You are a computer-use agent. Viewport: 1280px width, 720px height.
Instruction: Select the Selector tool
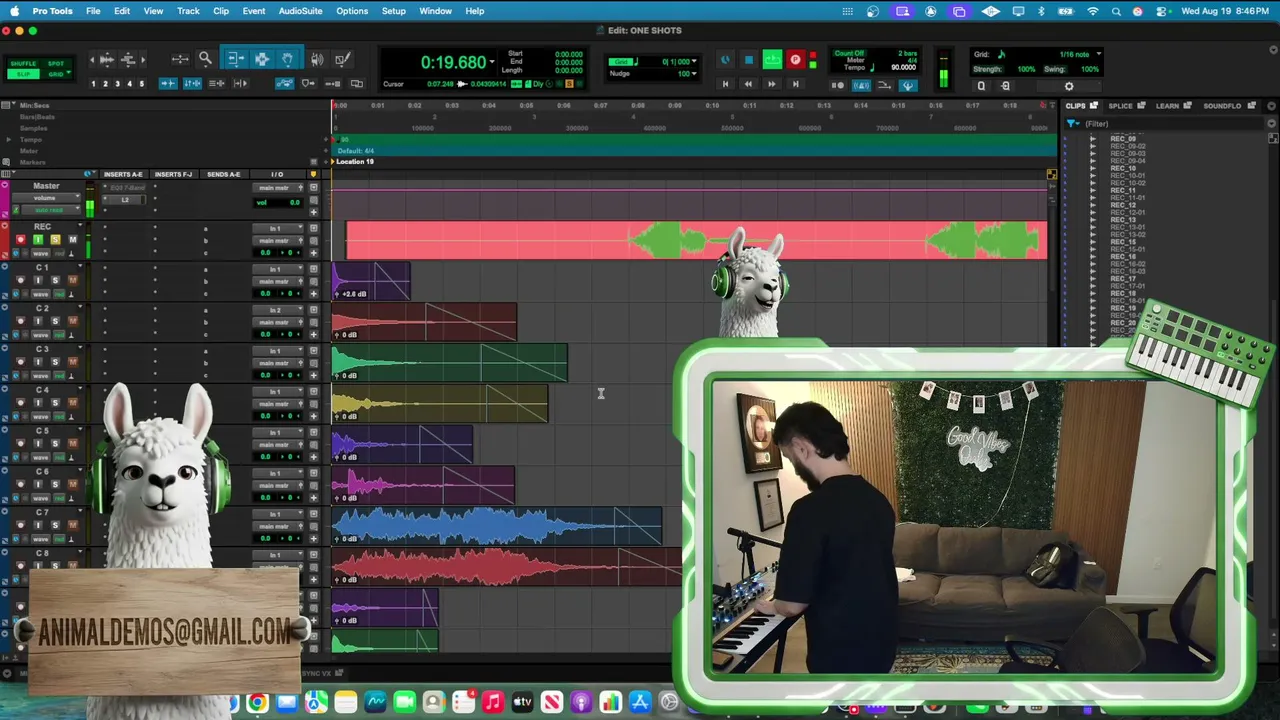click(x=262, y=60)
